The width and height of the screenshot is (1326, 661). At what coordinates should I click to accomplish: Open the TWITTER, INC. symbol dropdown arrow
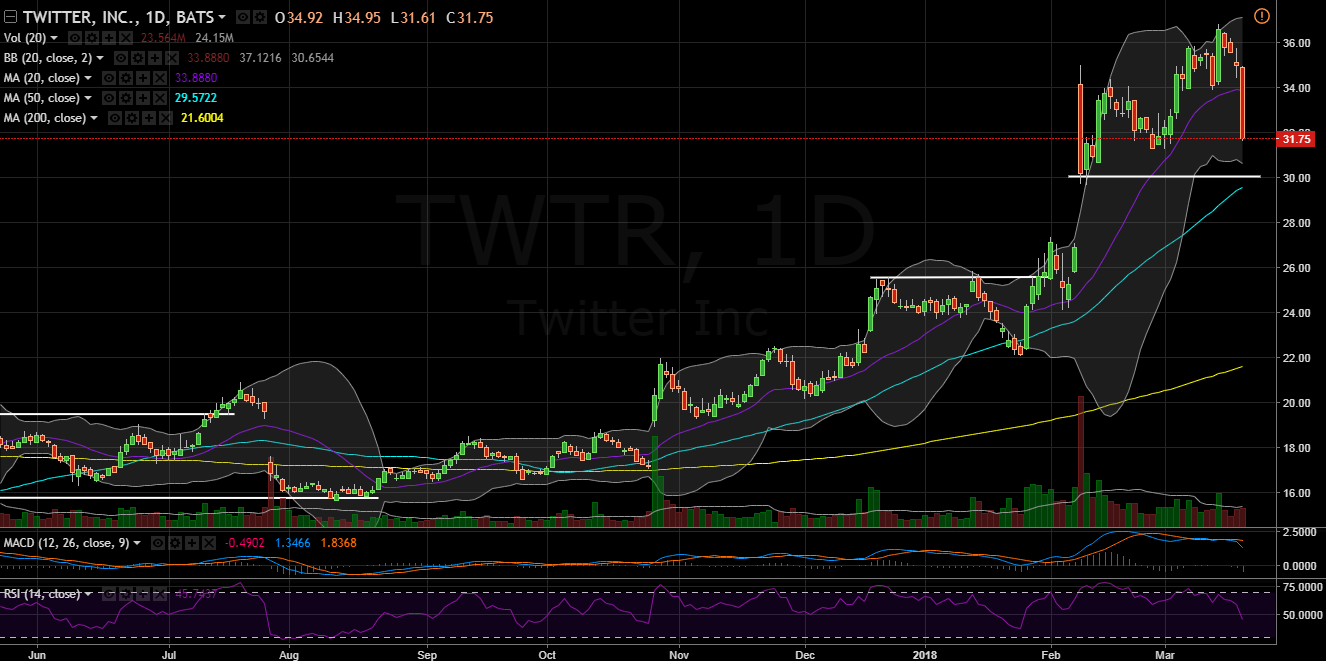coord(222,18)
